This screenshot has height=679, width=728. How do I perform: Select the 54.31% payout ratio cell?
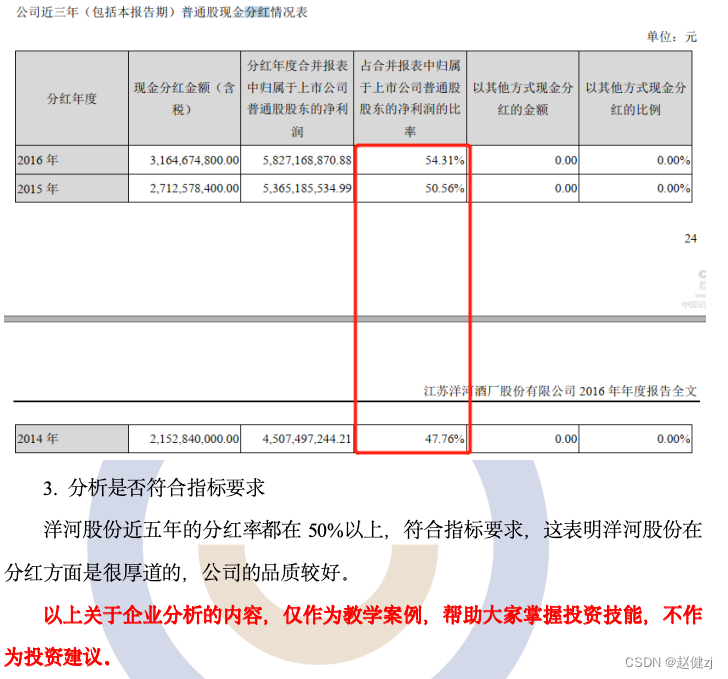[410, 160]
